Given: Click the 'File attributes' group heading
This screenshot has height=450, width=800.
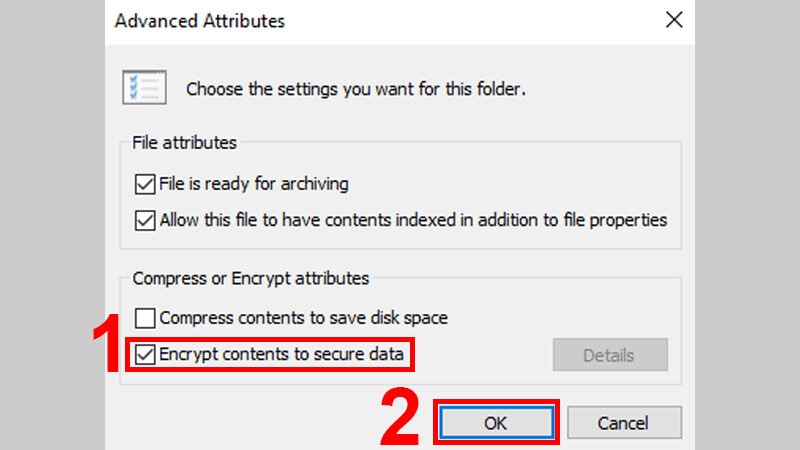Looking at the screenshot, I should pyautogui.click(x=184, y=143).
